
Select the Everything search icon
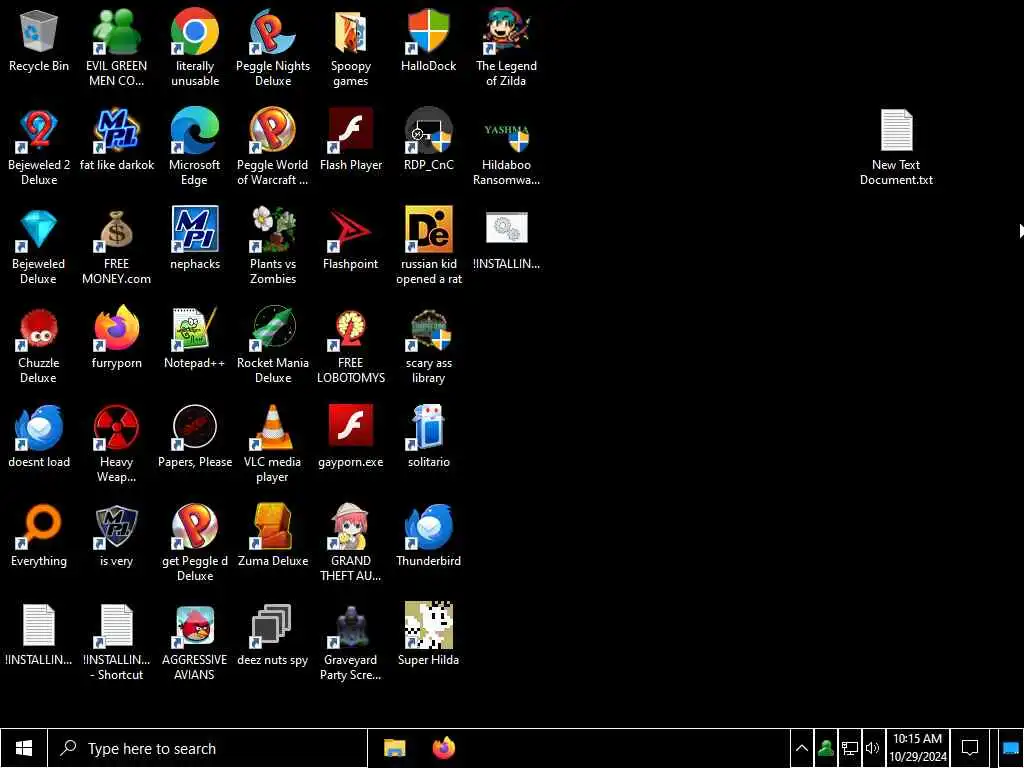tap(39, 536)
